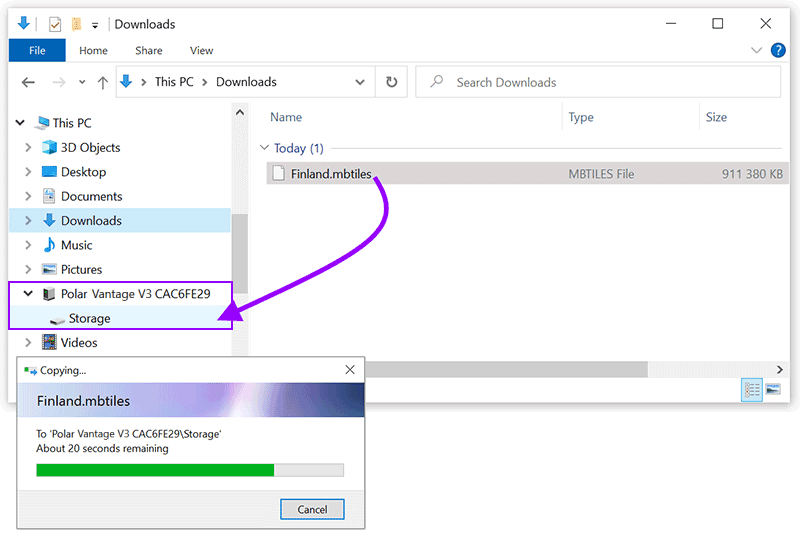
Task: Select Storage under Polar Vantage V3
Action: [x=89, y=318]
